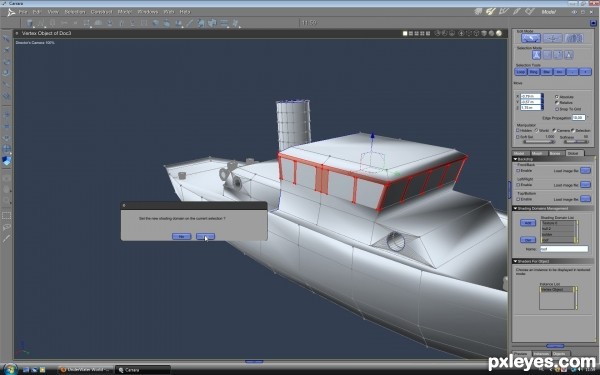Select third Edit Mode icon button
This screenshot has height=375, width=600.
[x=574, y=38]
